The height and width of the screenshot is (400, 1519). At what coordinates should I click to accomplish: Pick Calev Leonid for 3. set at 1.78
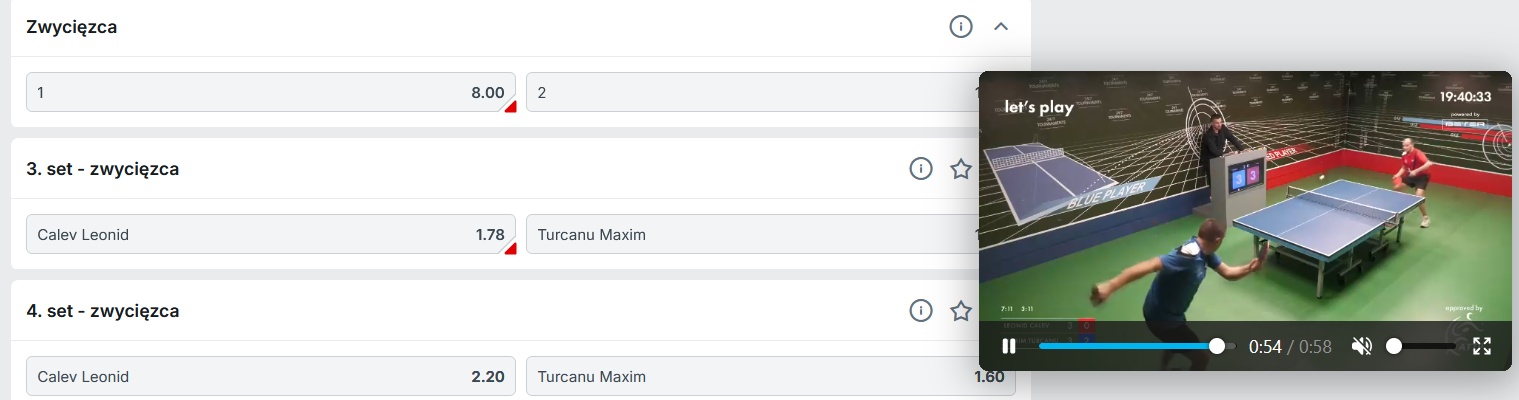[271, 234]
